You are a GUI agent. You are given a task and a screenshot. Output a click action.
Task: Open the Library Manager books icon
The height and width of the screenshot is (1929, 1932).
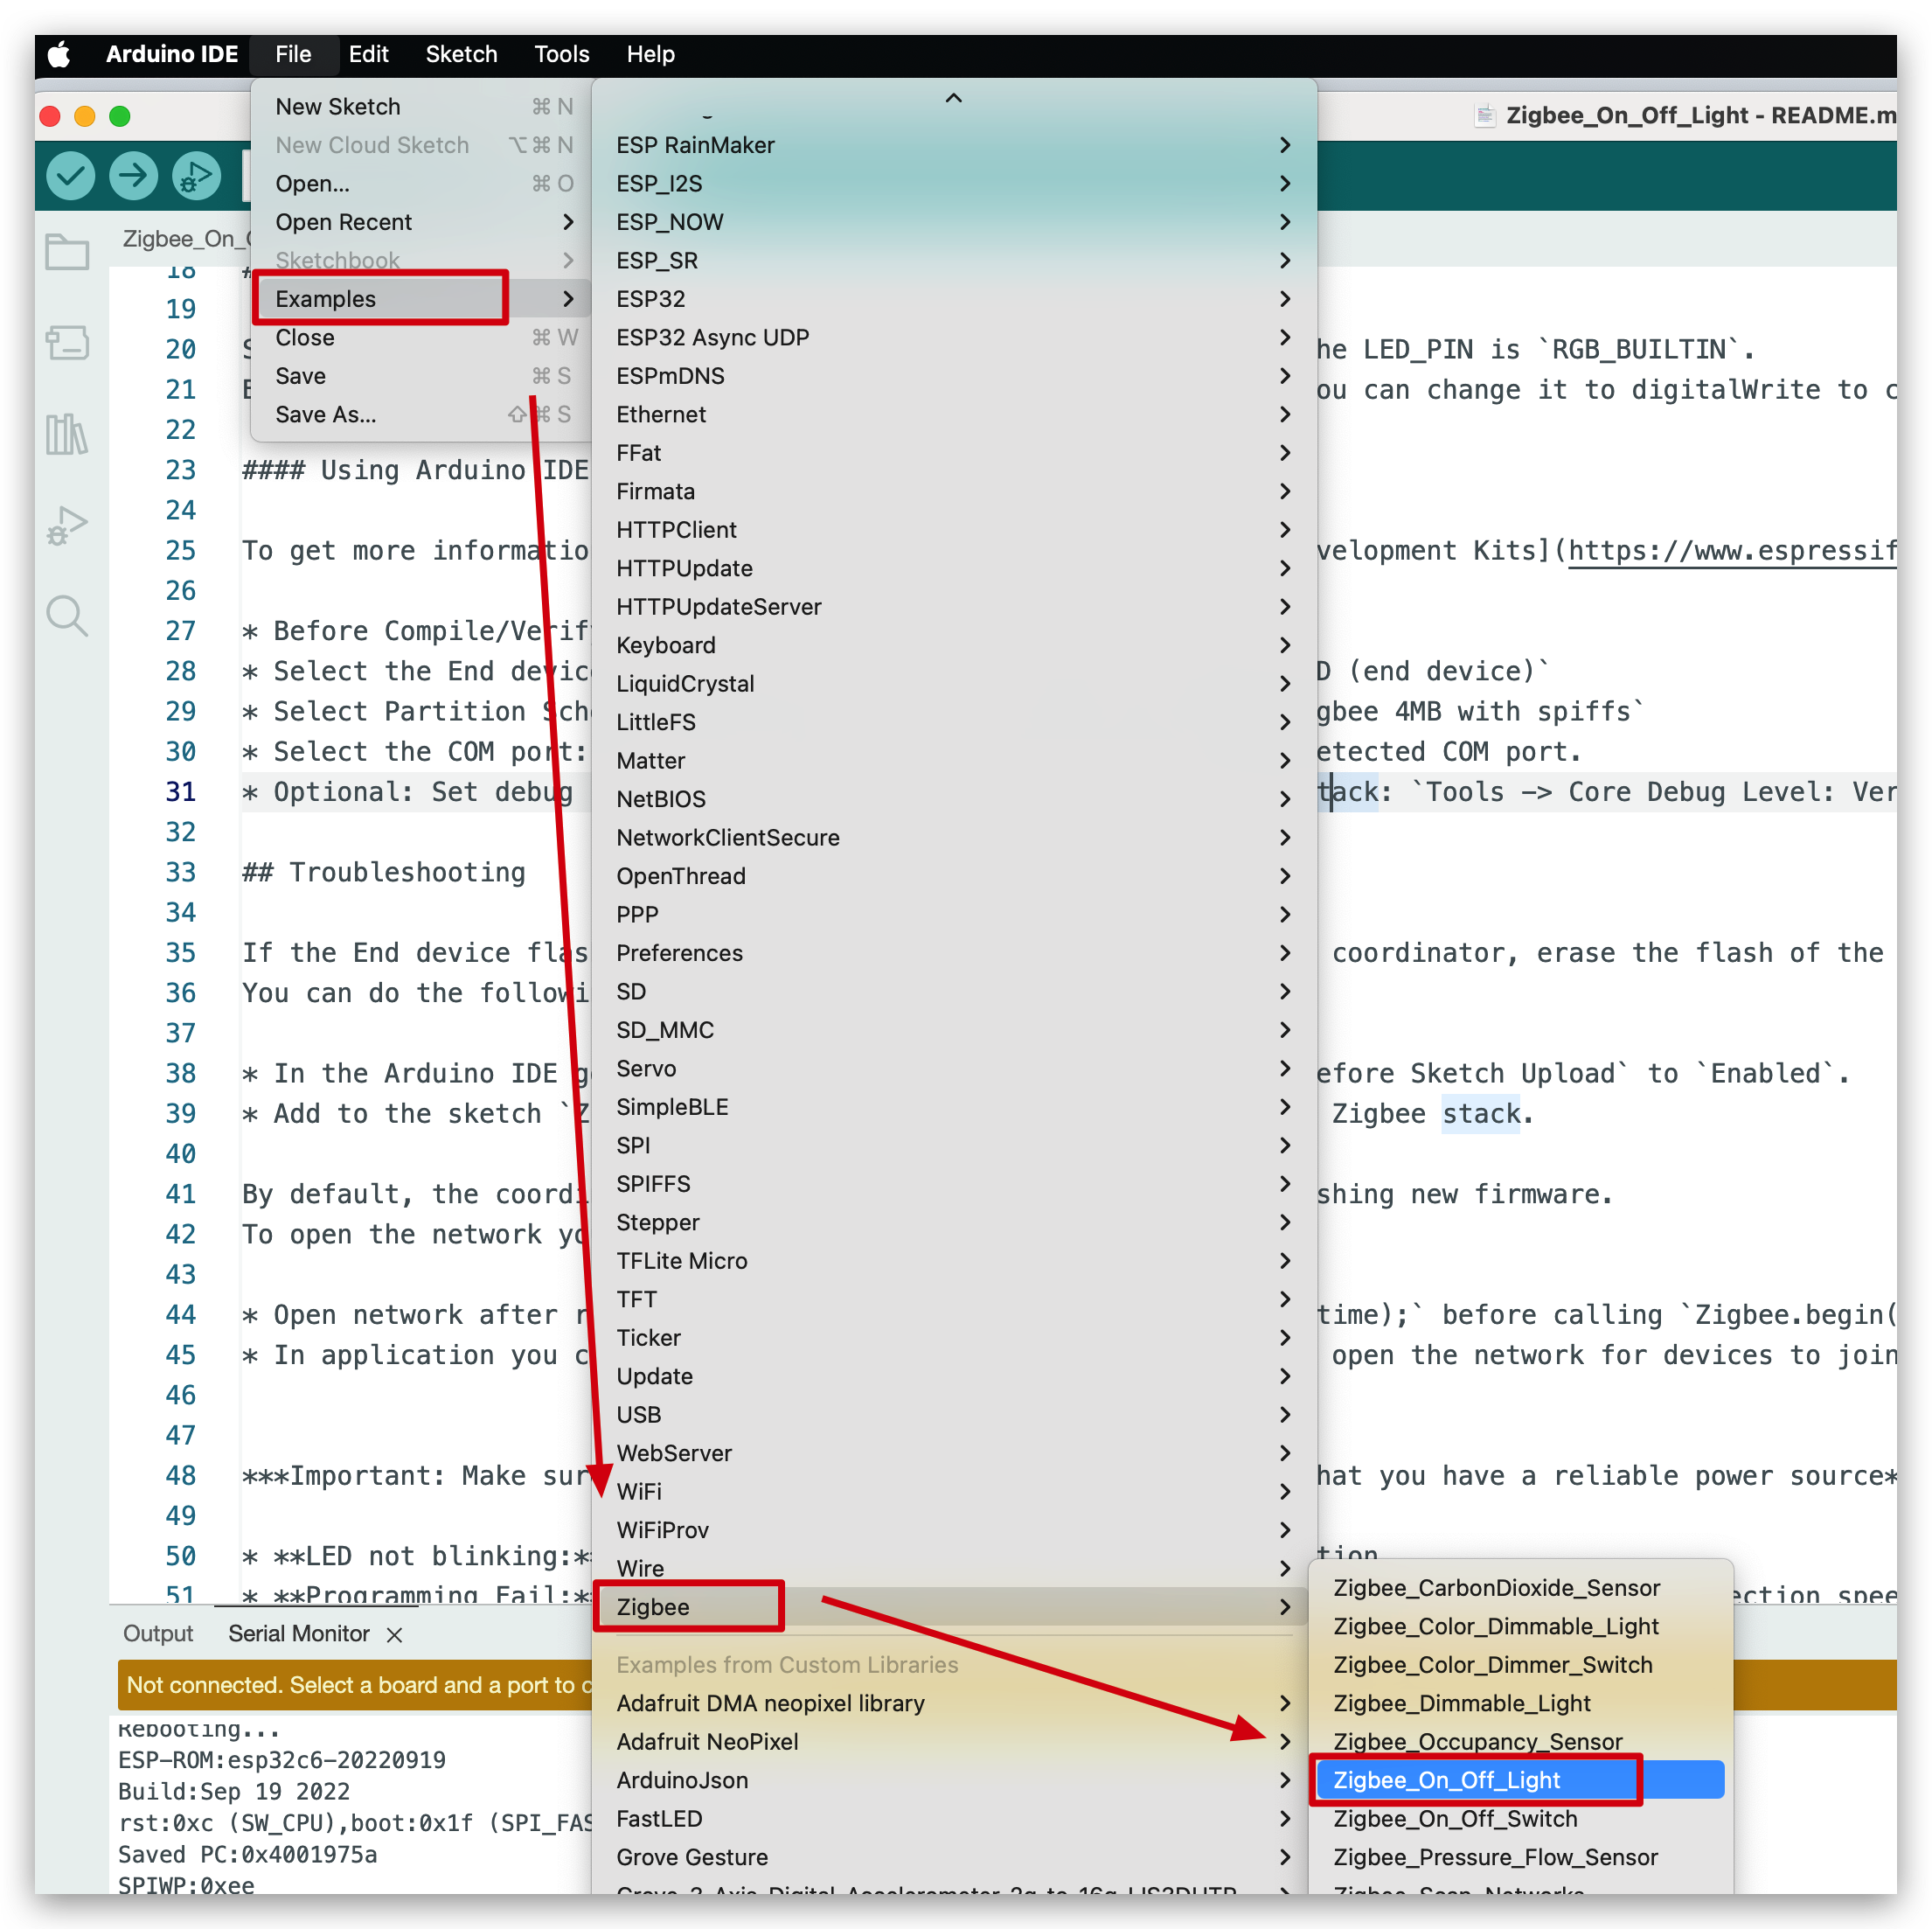pos(67,434)
